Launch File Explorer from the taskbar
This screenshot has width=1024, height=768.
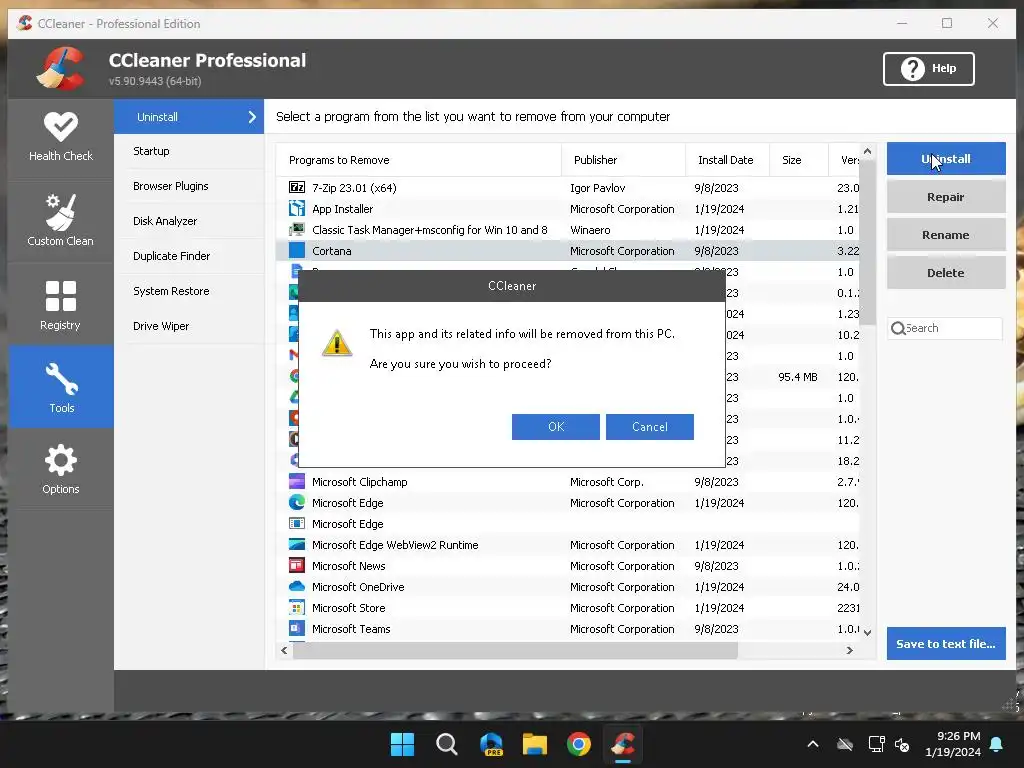coord(535,744)
